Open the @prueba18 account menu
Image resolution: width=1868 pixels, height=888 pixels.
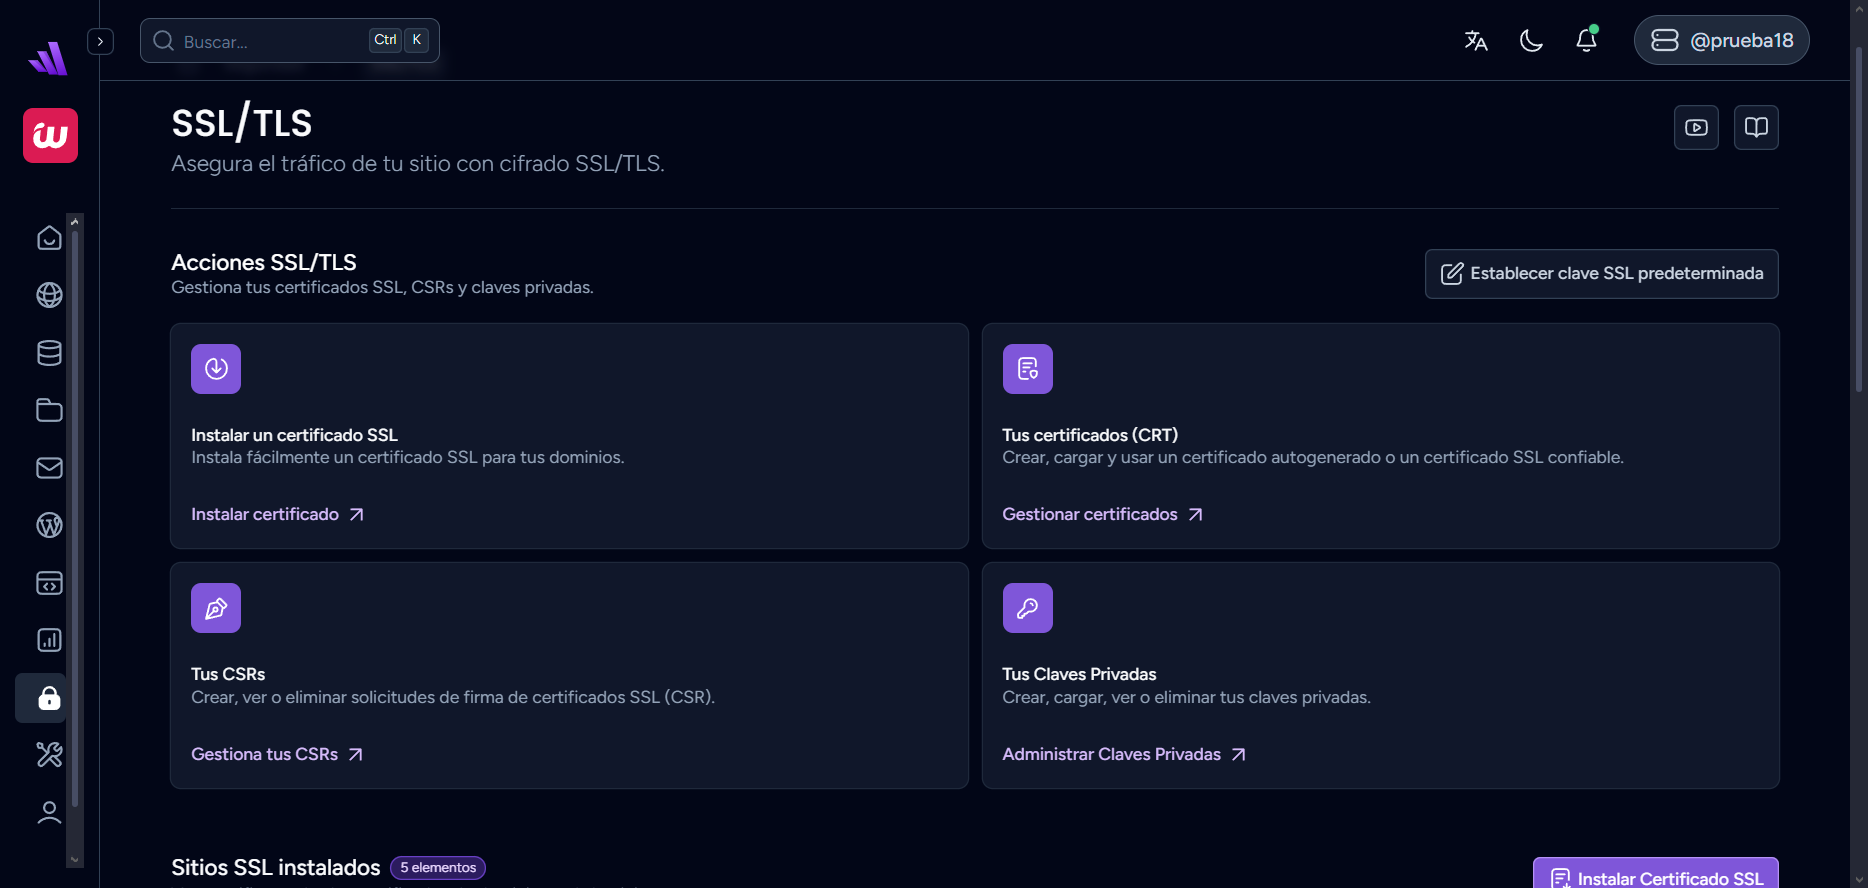click(x=1721, y=40)
